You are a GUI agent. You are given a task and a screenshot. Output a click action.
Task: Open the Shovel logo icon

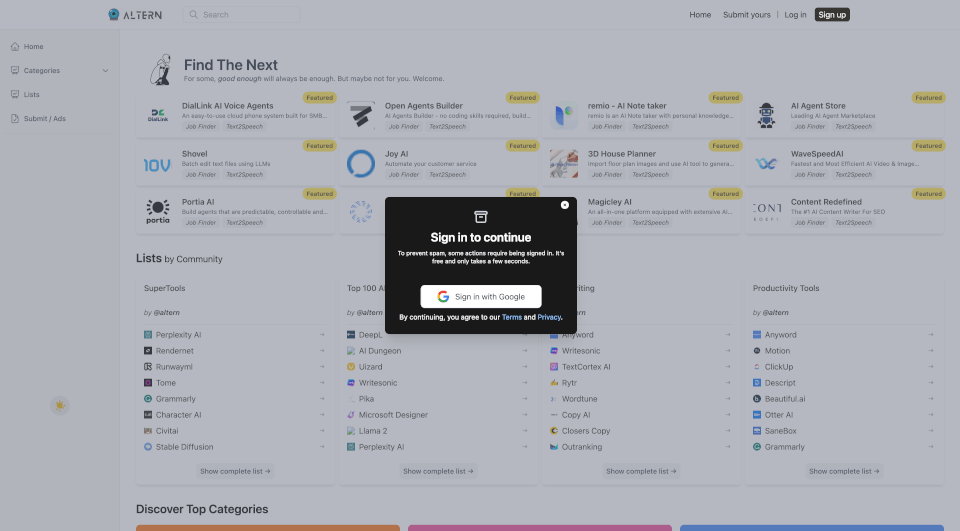pos(157,165)
